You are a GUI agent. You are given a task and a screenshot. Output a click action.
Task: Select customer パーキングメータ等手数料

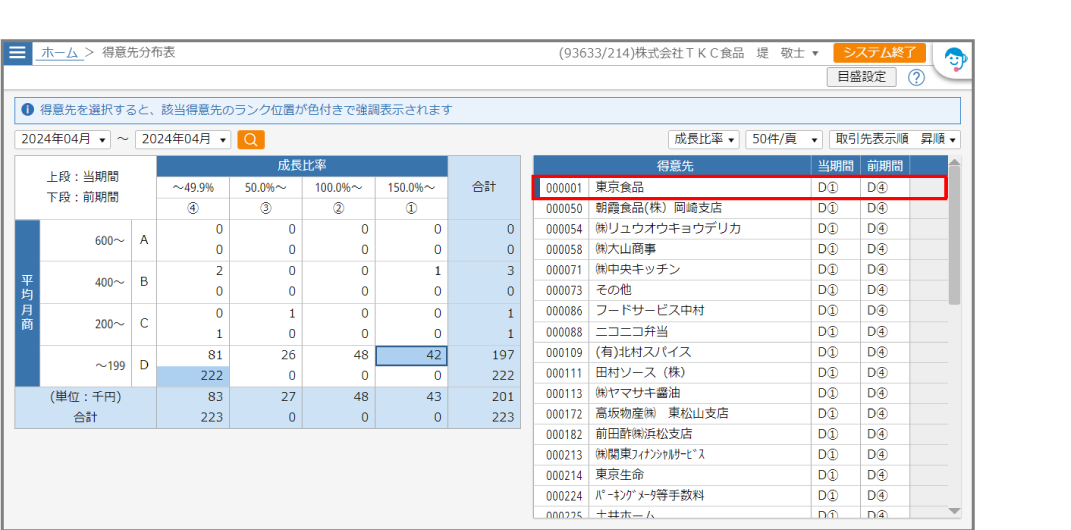[741, 495]
